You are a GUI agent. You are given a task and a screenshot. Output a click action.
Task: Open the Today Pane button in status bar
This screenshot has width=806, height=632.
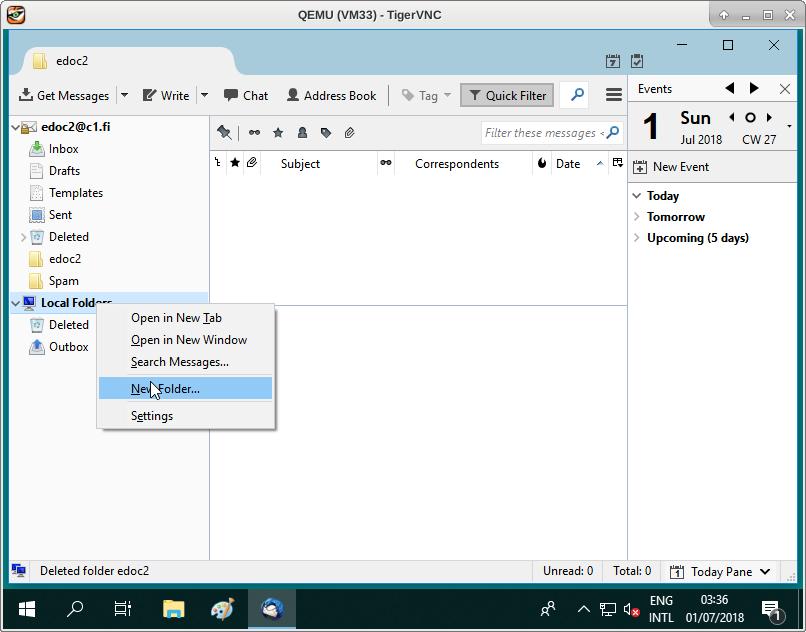tap(720, 572)
